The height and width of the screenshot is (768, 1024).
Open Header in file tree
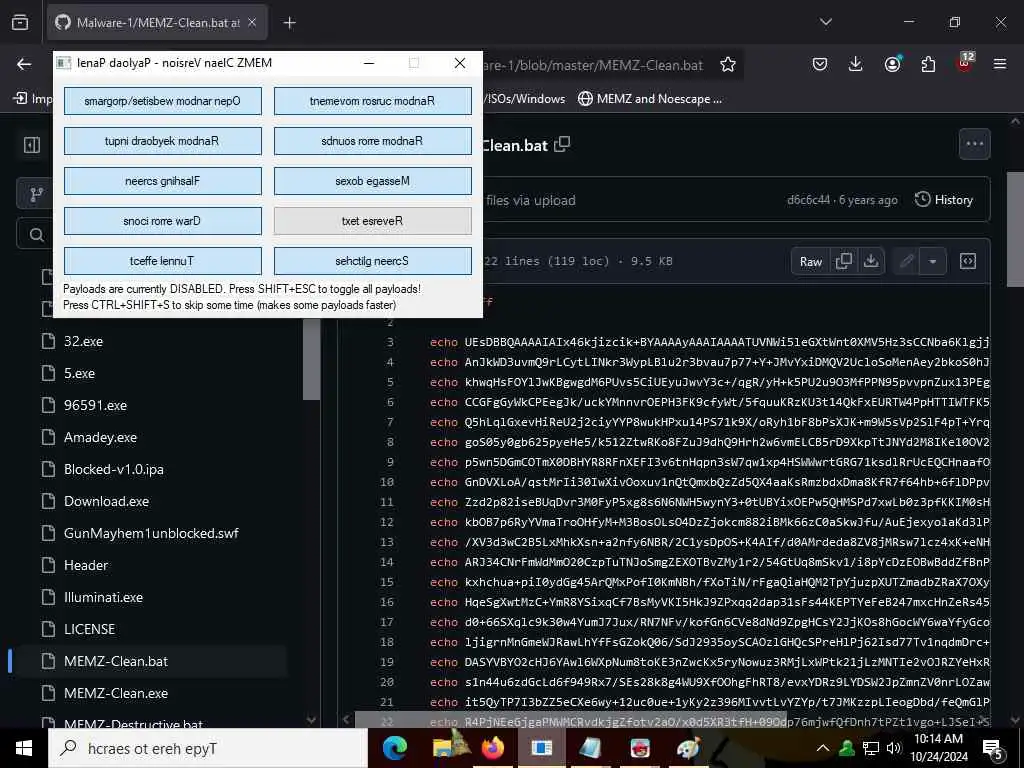point(86,565)
